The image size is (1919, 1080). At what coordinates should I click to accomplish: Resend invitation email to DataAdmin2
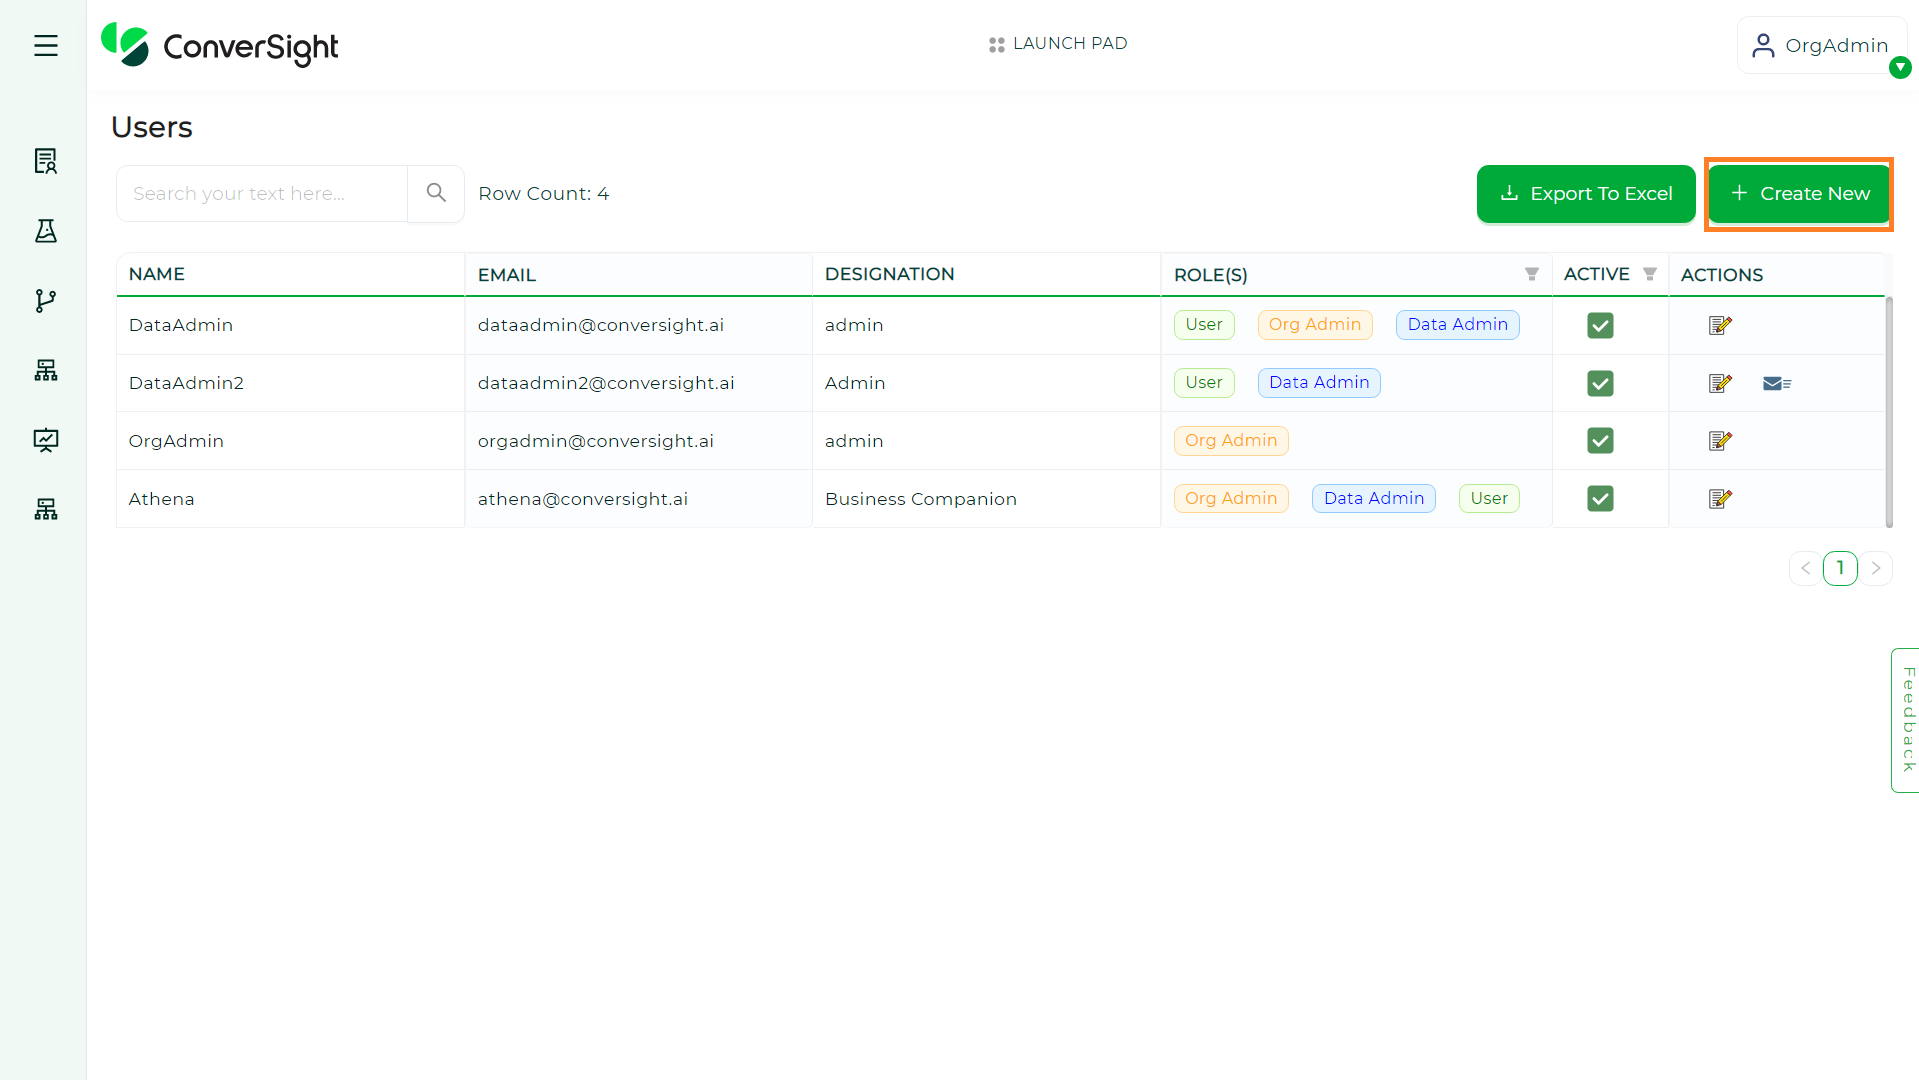1776,383
